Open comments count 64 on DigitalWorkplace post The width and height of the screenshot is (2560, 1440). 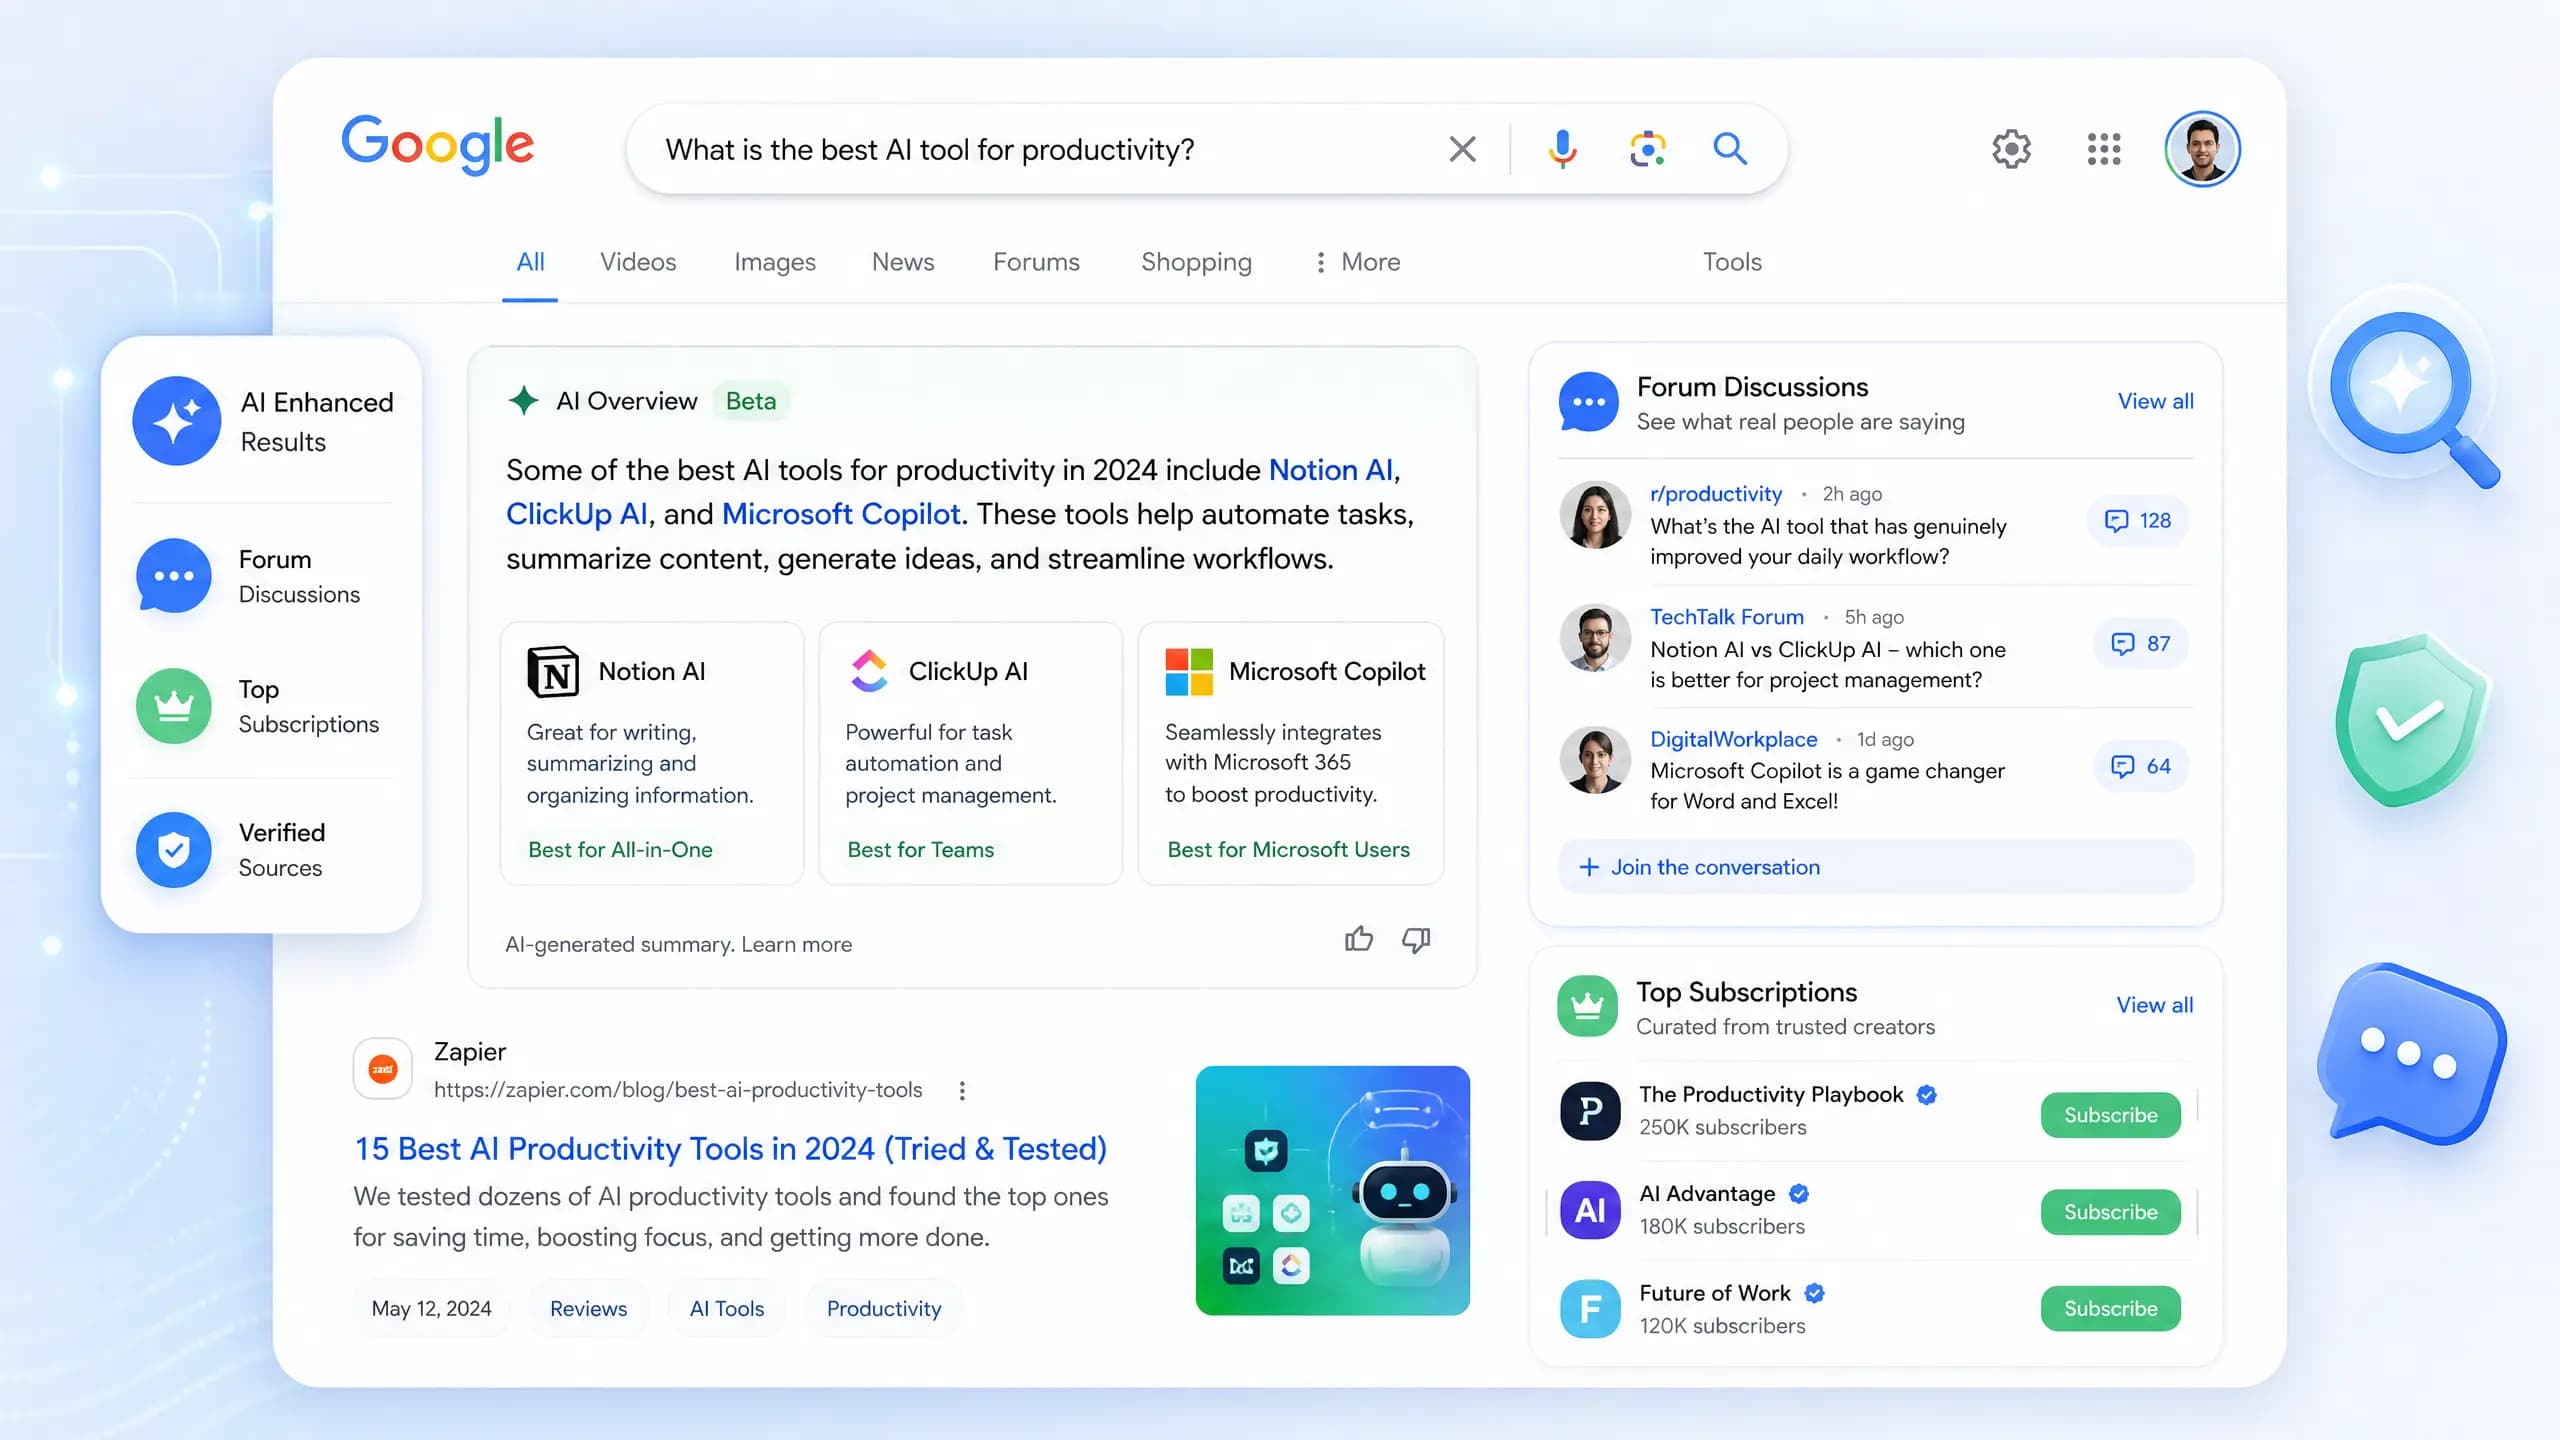(x=2141, y=767)
